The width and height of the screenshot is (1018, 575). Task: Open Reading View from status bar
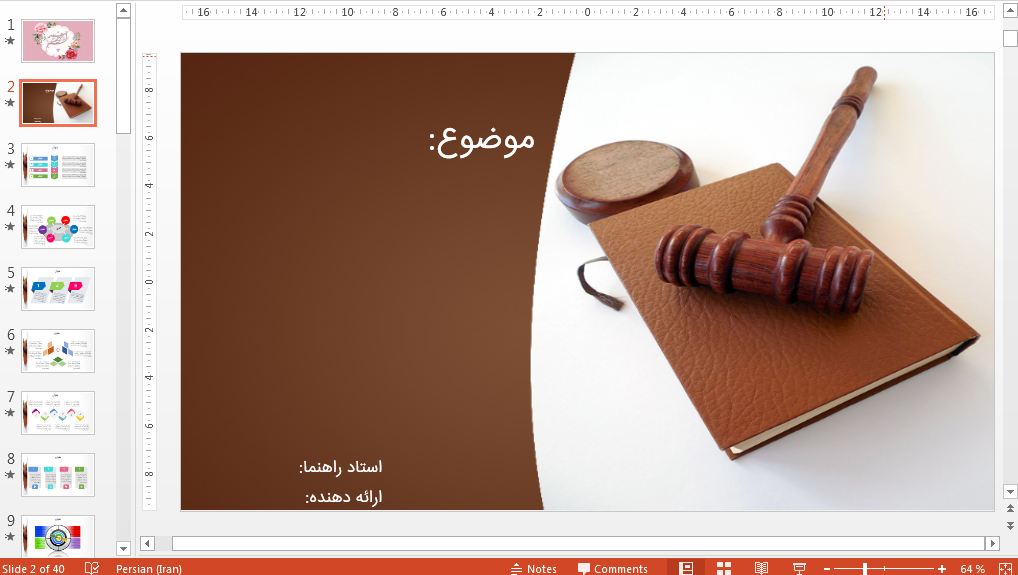[x=761, y=568]
